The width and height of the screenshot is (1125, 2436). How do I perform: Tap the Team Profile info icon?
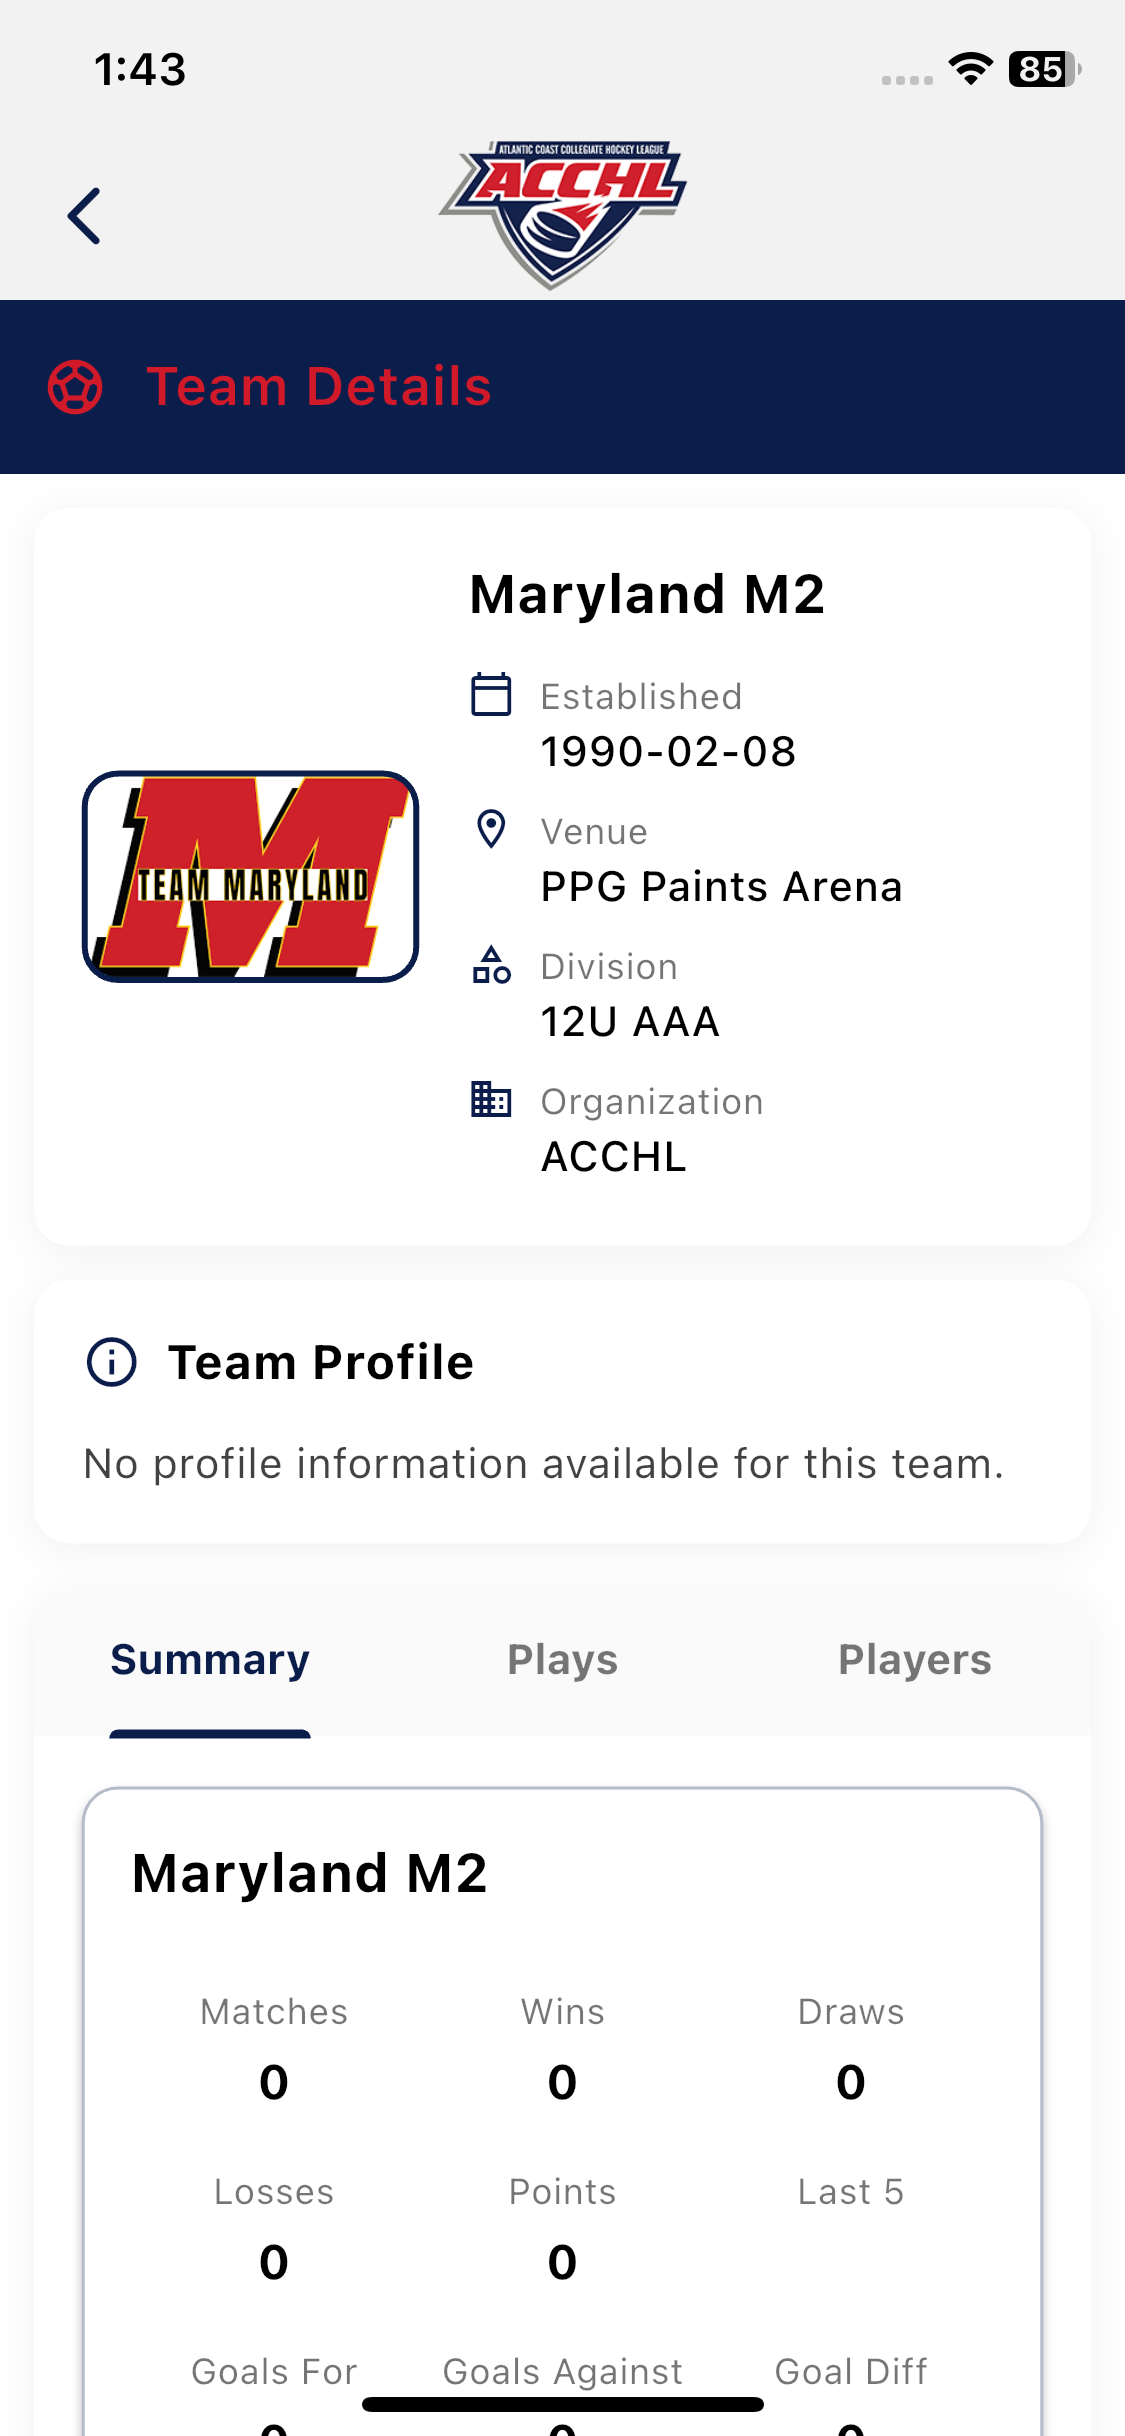click(112, 1362)
